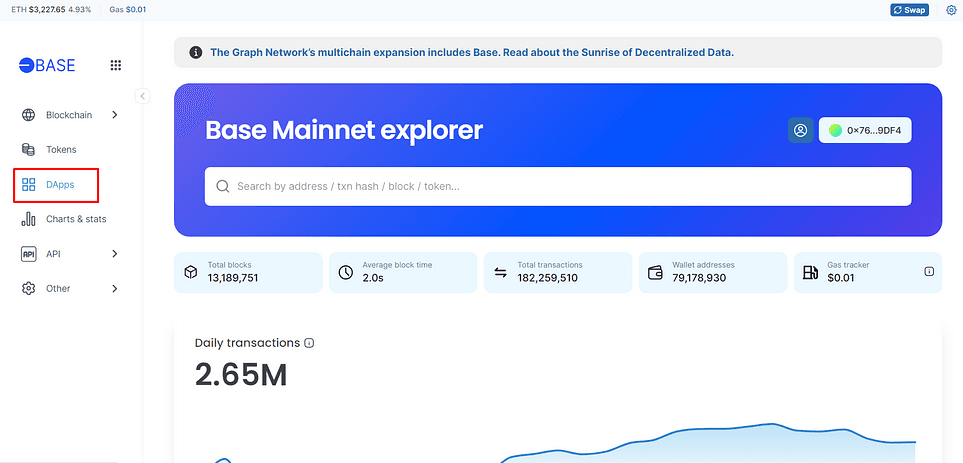Click the 2.65M daily transactions value
Screen dimensions: 963x463
pyautogui.click(x=241, y=374)
